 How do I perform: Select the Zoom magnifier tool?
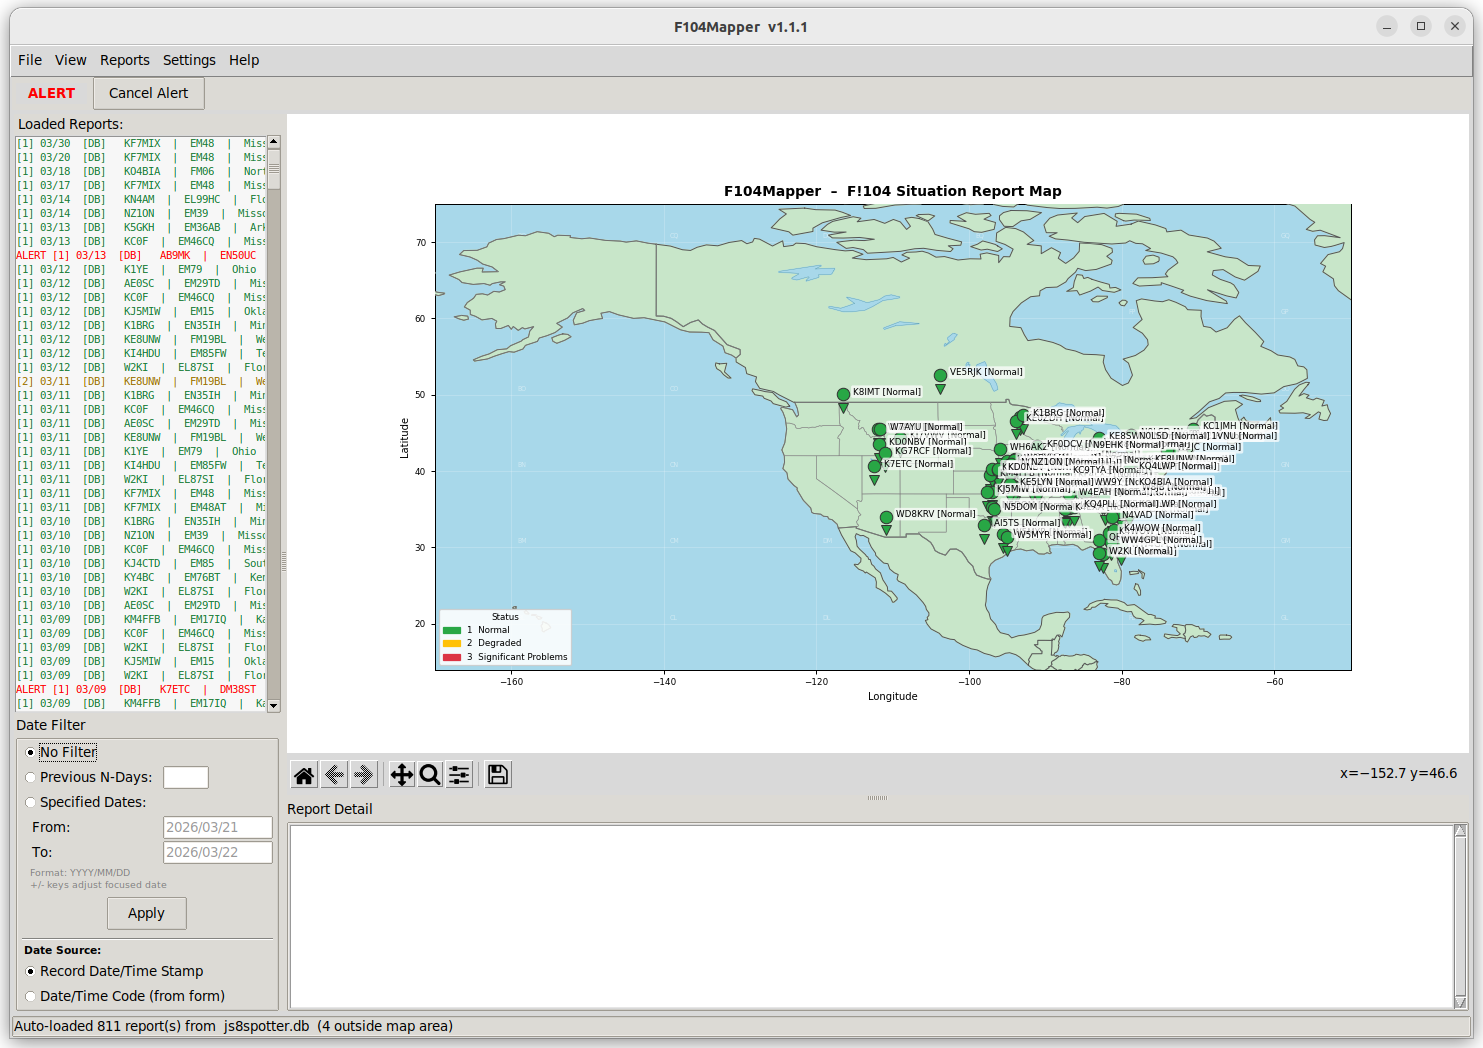click(430, 775)
